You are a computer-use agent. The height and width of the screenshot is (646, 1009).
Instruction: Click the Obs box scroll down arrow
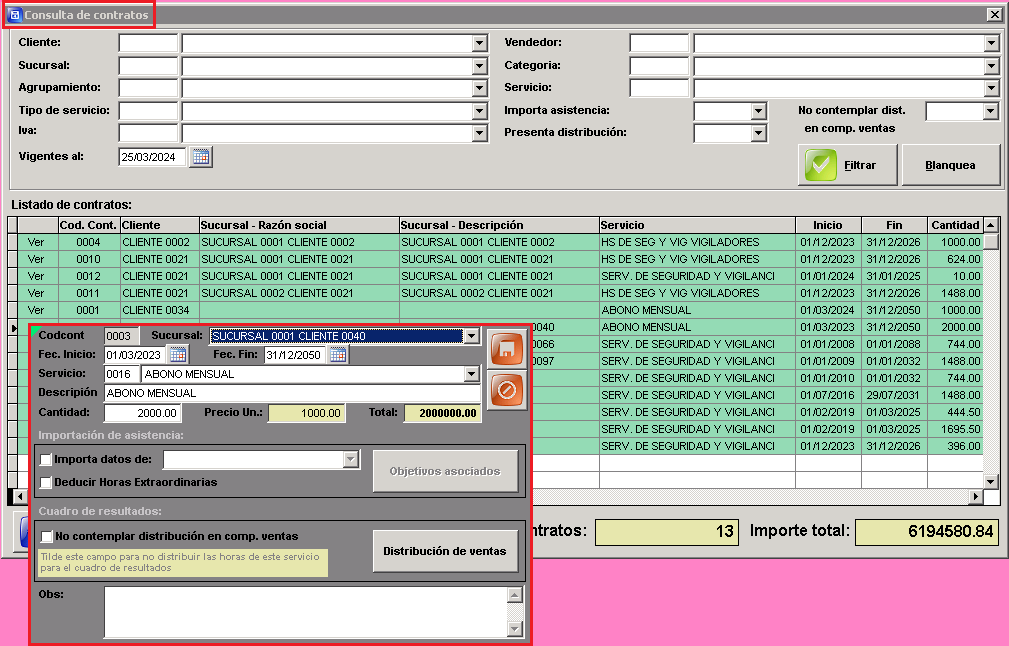pyautogui.click(x=514, y=629)
